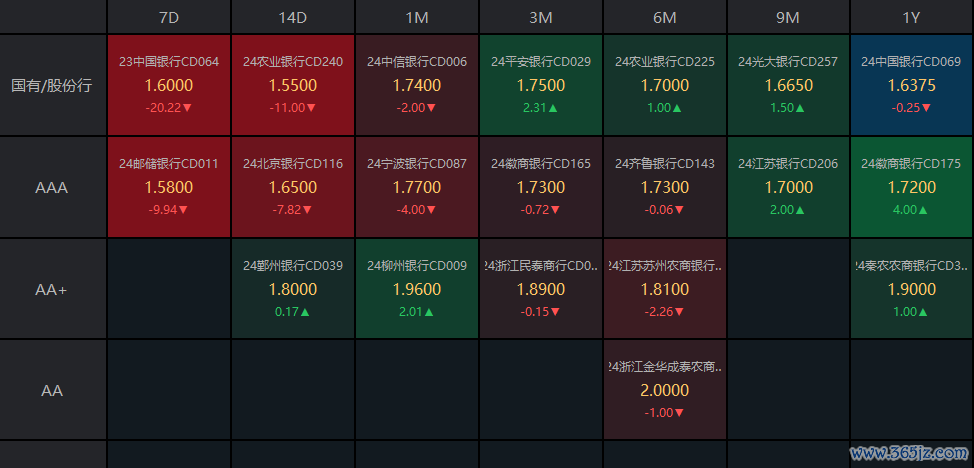
Task: Open the 浙江金华成泰农商 CD cell
Action: [x=665, y=390]
